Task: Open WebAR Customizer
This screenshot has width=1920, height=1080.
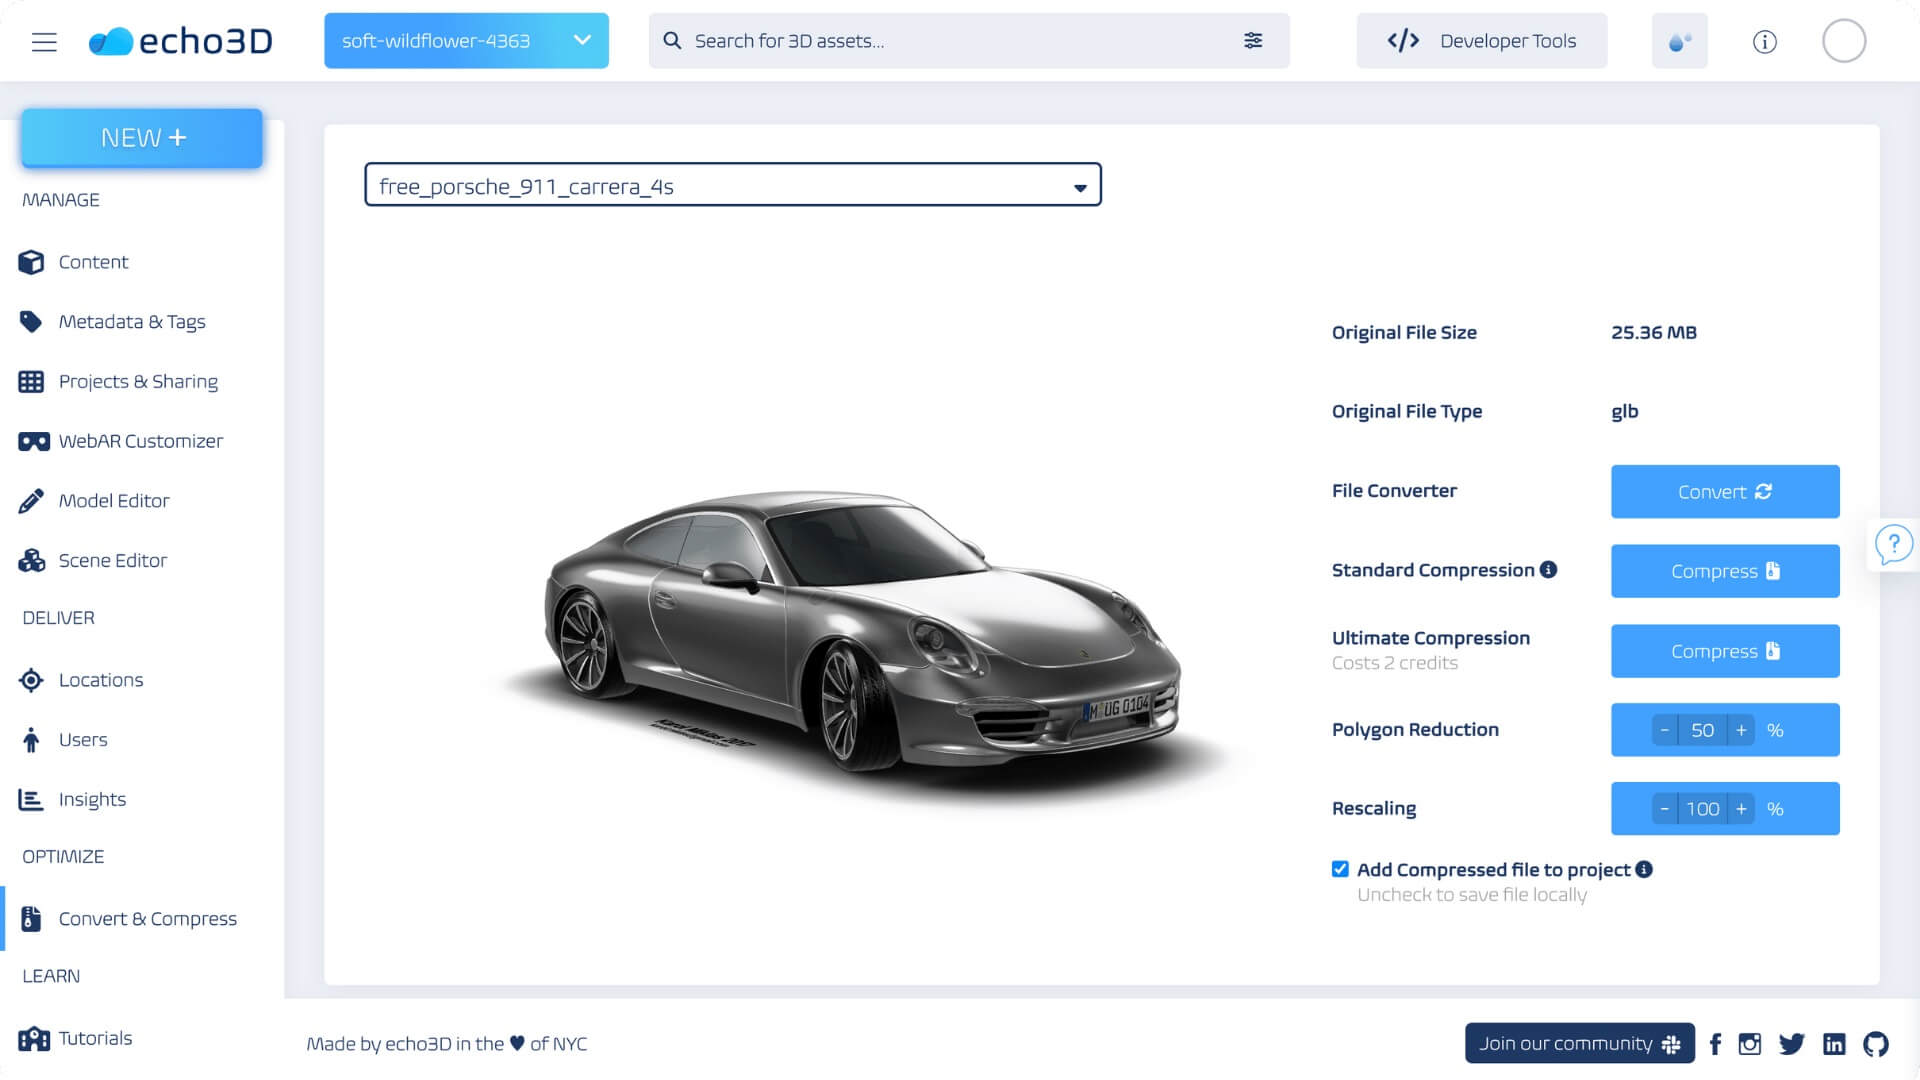Action: [141, 441]
